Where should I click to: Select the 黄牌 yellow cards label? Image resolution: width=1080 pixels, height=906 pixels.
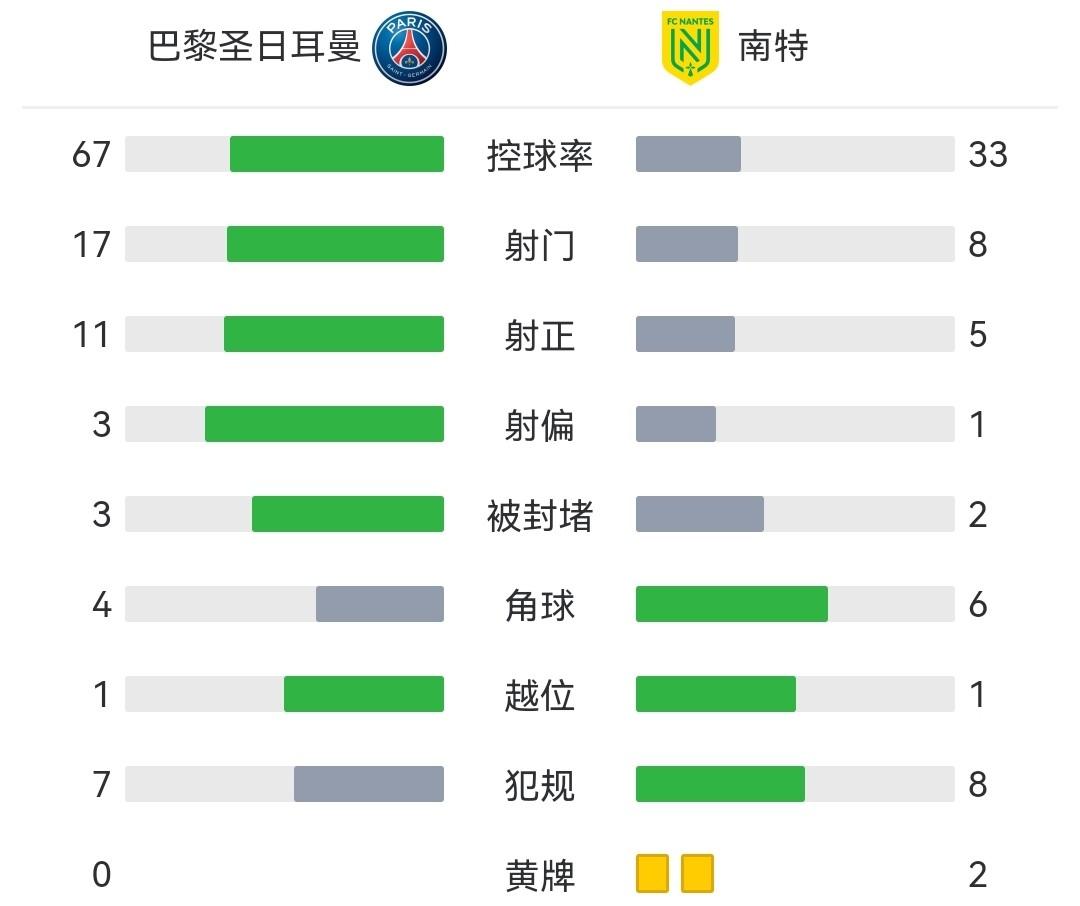pos(540,875)
